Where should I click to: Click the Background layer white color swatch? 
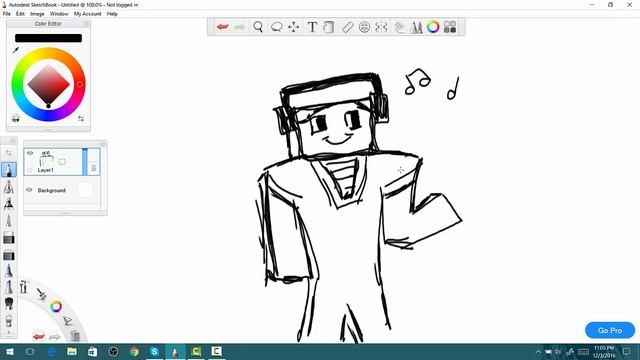pyautogui.click(x=84, y=190)
